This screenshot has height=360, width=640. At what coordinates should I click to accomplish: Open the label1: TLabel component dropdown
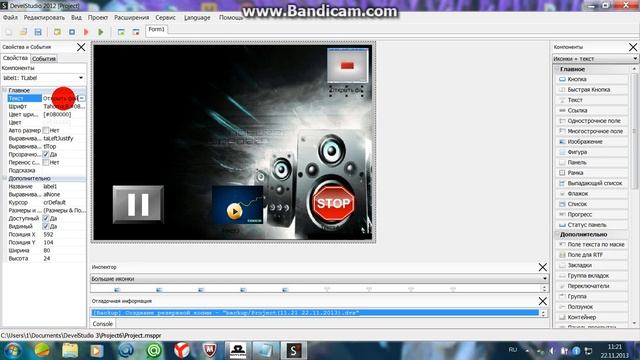tap(81, 78)
